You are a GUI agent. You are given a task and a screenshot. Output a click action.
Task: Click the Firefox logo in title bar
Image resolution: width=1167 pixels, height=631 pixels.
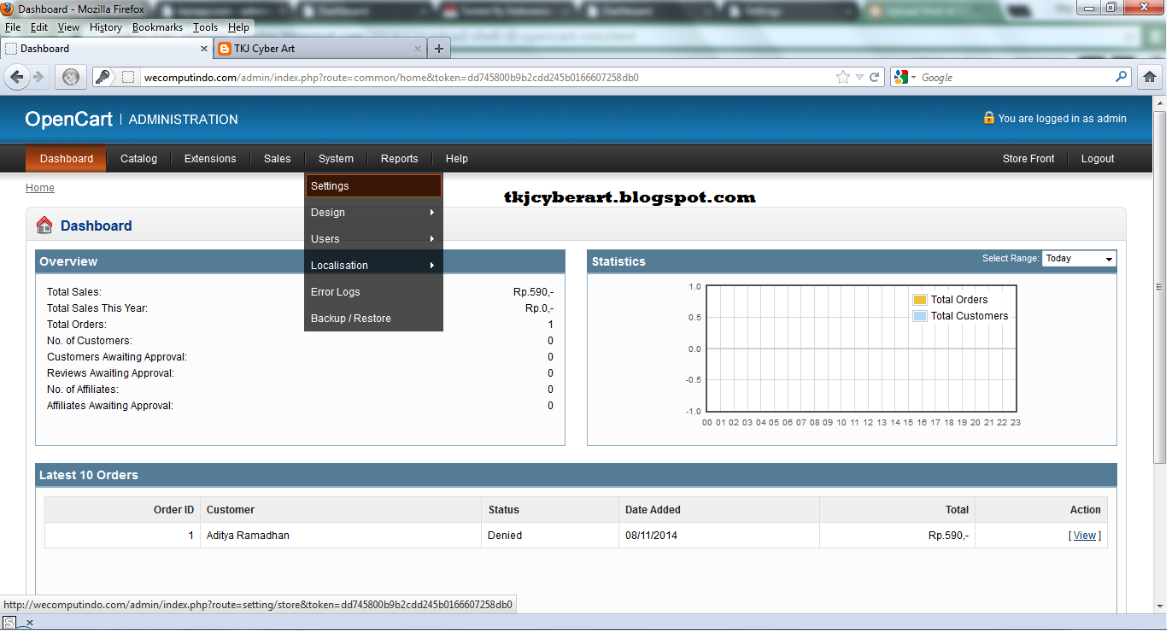point(7,9)
